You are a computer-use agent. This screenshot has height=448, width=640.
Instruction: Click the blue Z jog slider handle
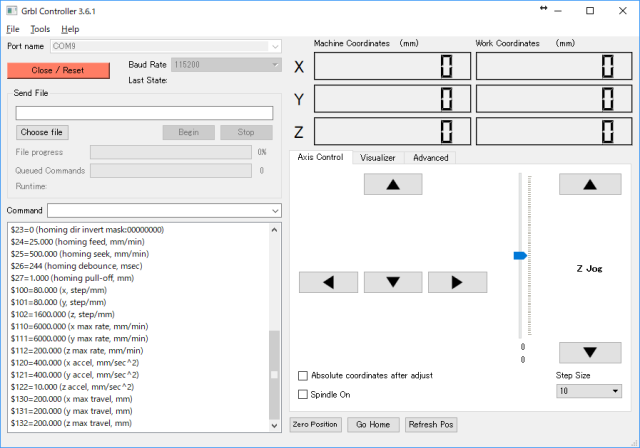[520, 256]
